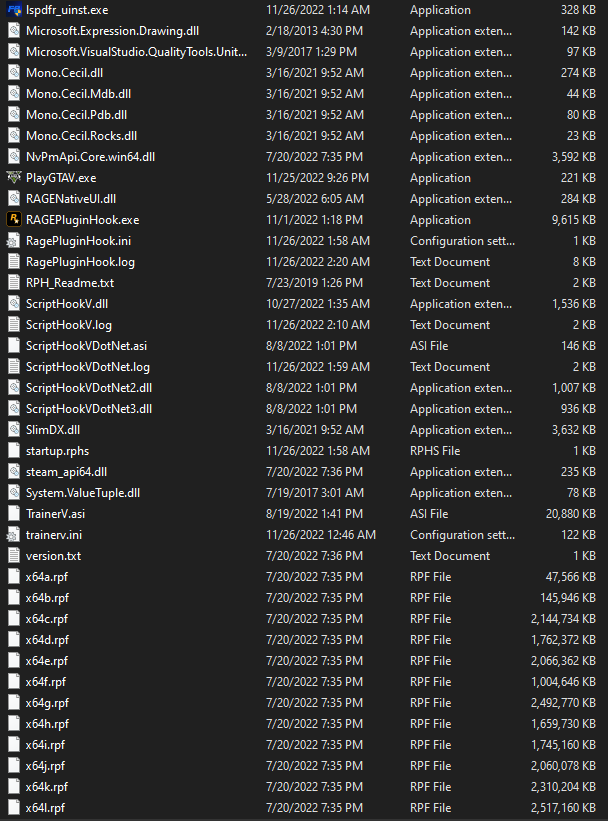Select the trainerv.ini file name
The height and width of the screenshot is (821, 608).
point(54,535)
